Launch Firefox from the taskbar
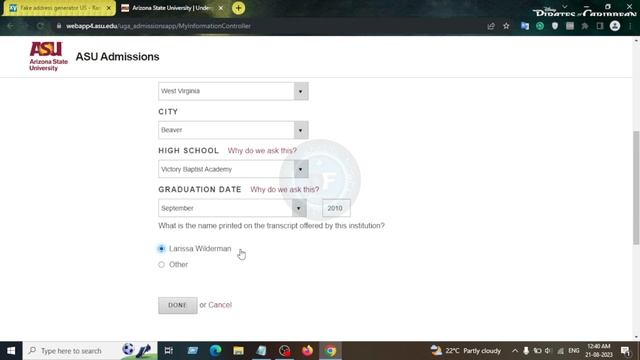640x360 pixels. (307, 351)
